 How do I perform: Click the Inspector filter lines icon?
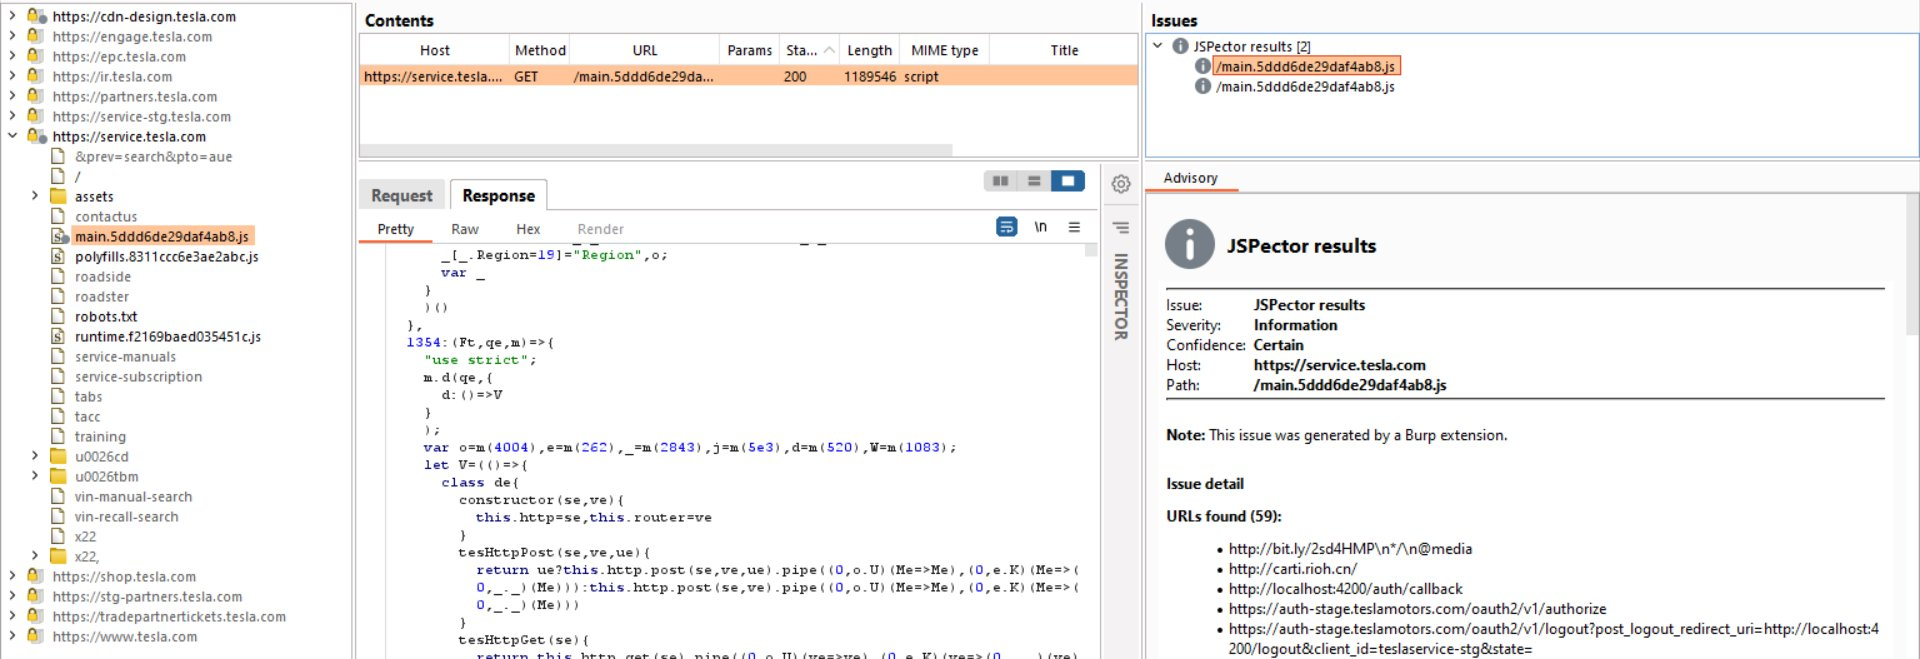coord(1121,228)
